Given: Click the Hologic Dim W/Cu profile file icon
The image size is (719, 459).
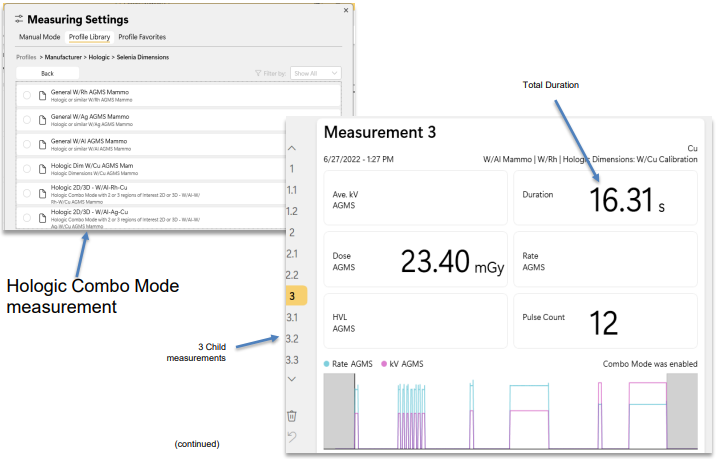Looking at the screenshot, I should coord(42,168).
